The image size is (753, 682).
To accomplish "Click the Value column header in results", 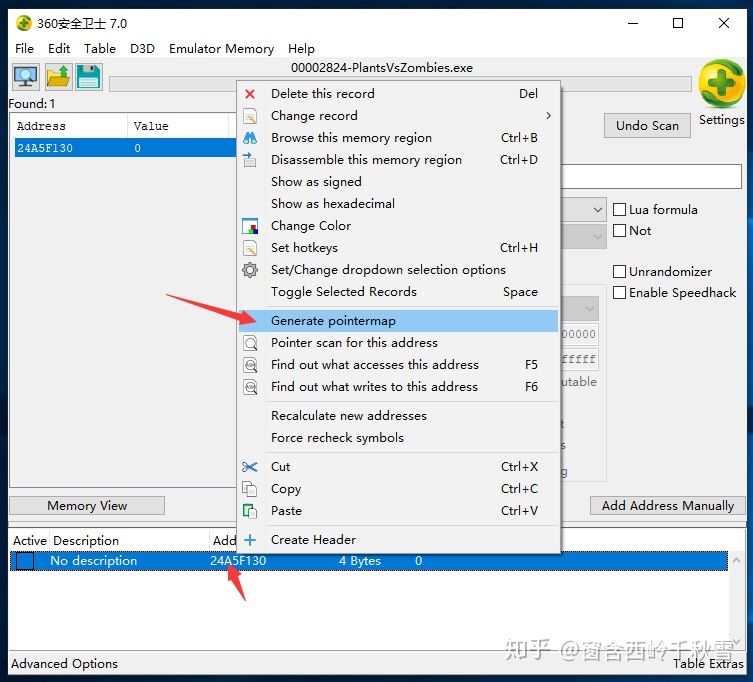I will 178,126.
